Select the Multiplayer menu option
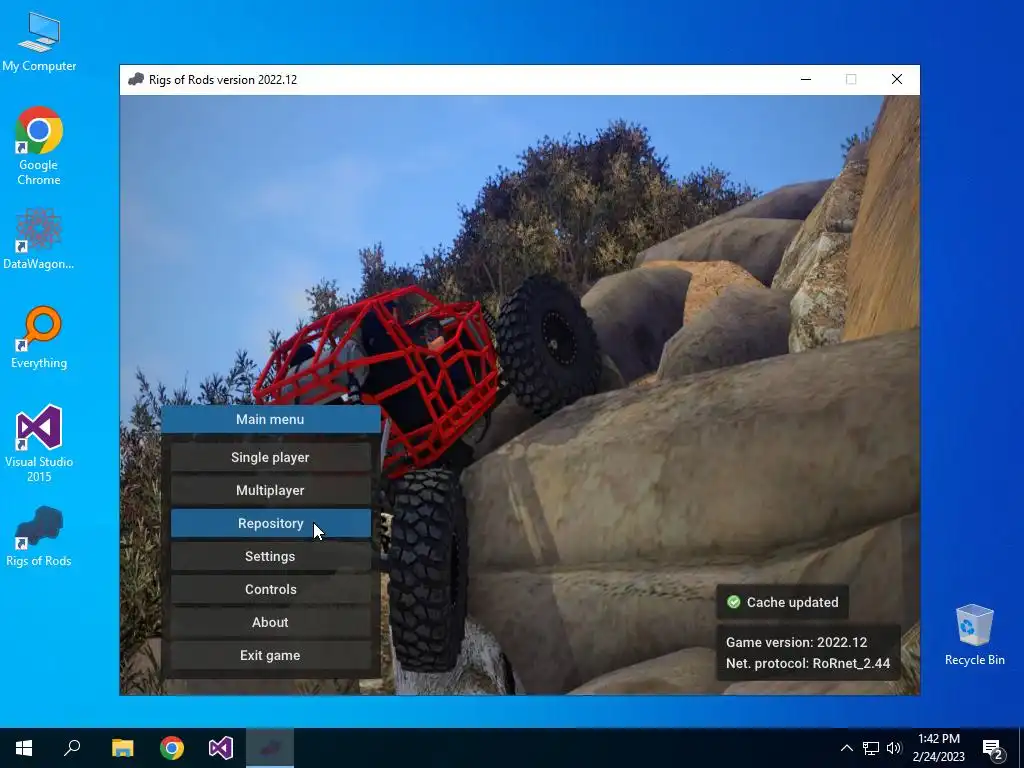 270,490
